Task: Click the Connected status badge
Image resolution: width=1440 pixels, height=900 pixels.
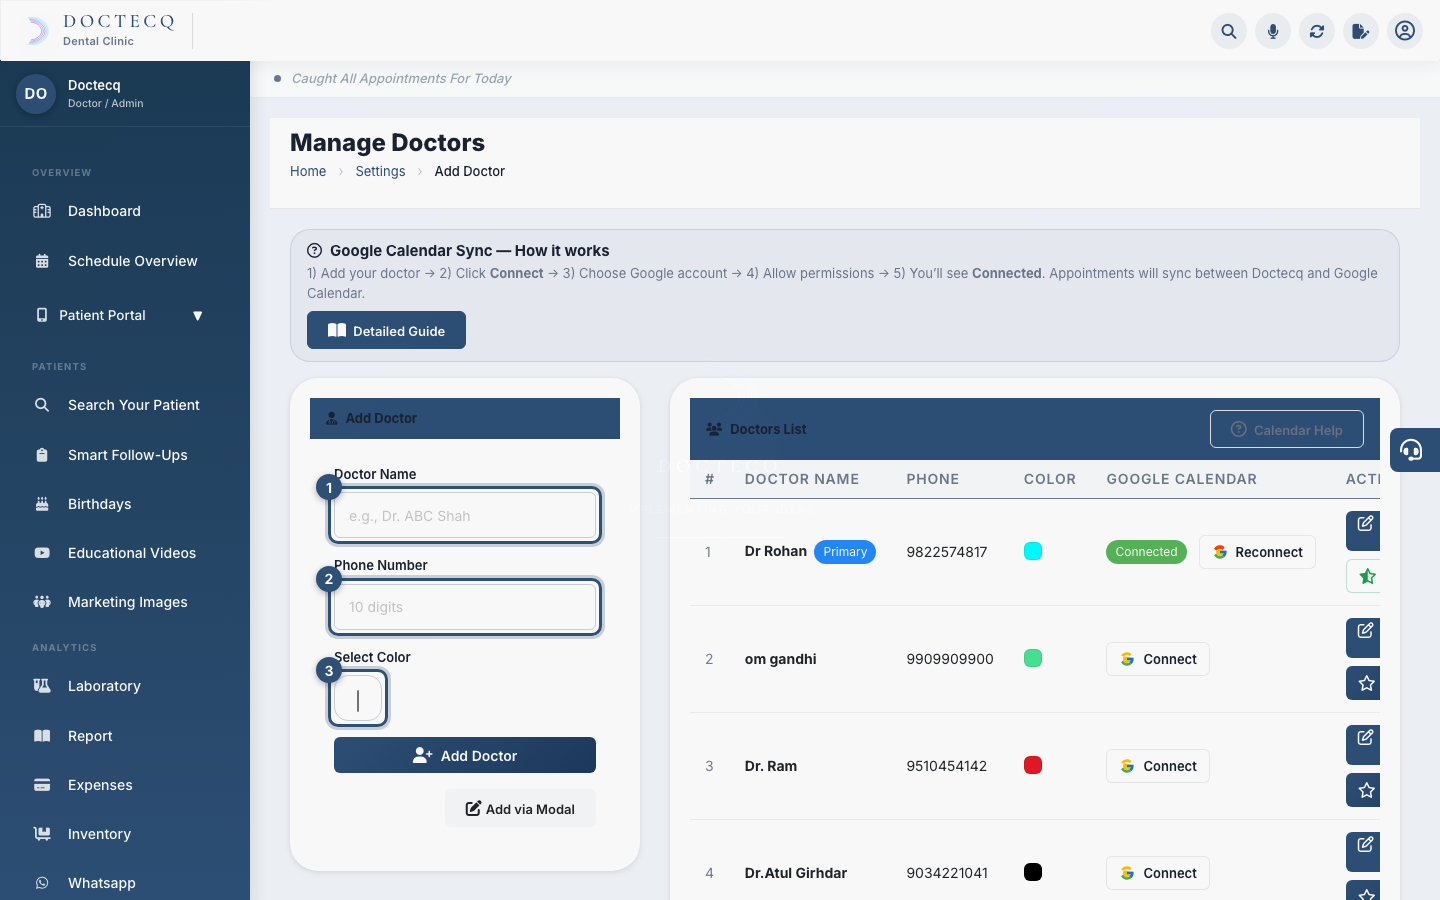Action: click(x=1146, y=552)
